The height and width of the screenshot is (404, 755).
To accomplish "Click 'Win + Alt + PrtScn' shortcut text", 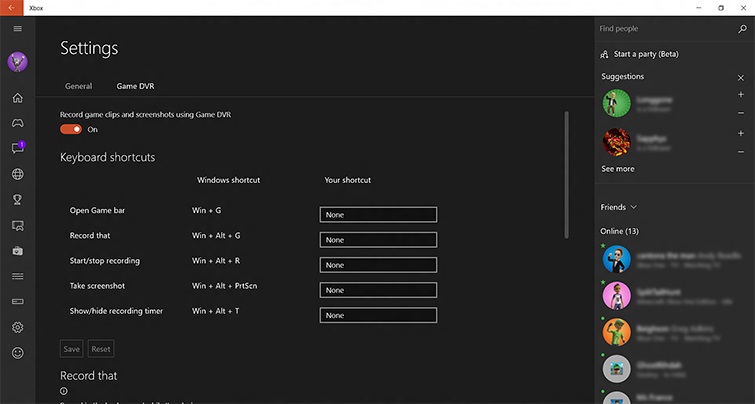I will (224, 286).
